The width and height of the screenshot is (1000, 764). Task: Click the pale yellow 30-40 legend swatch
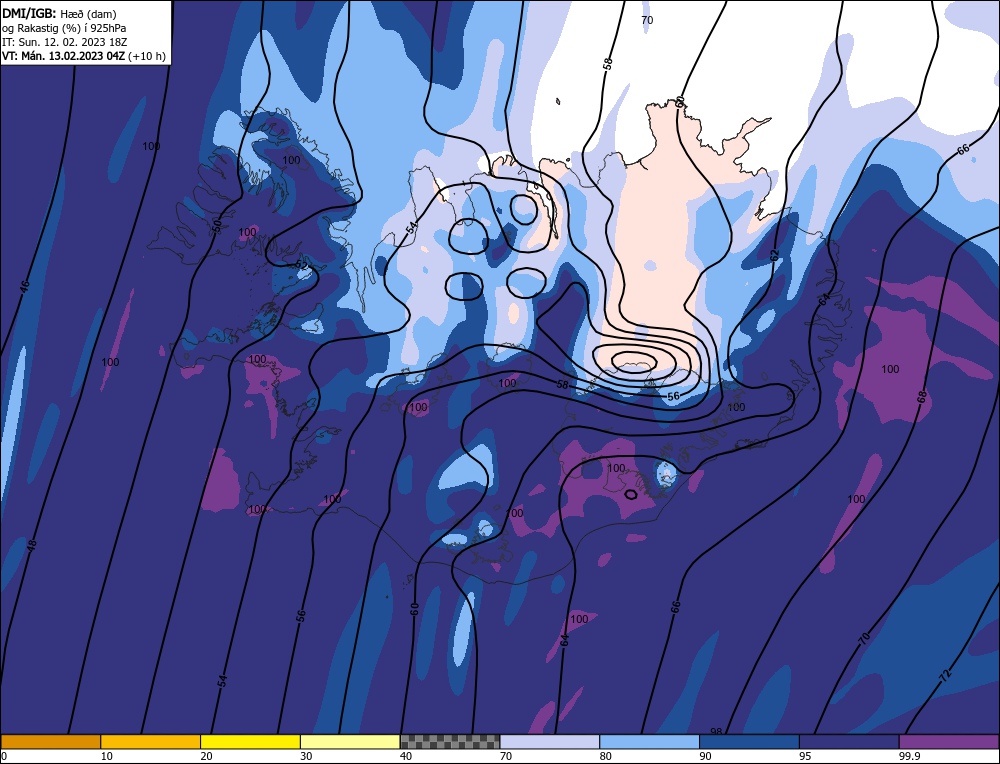350,741
